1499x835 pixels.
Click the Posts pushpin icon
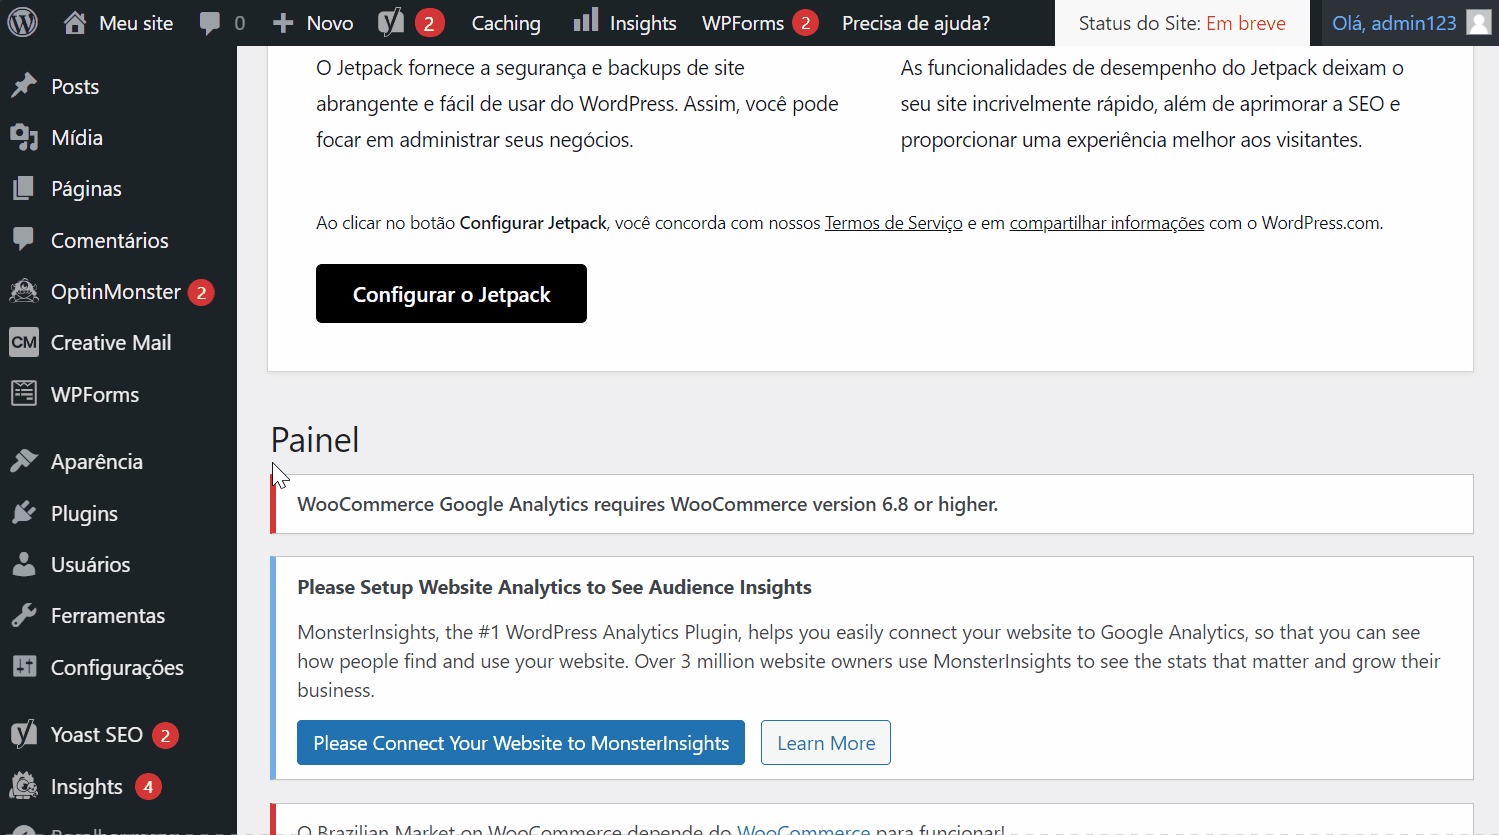click(24, 86)
